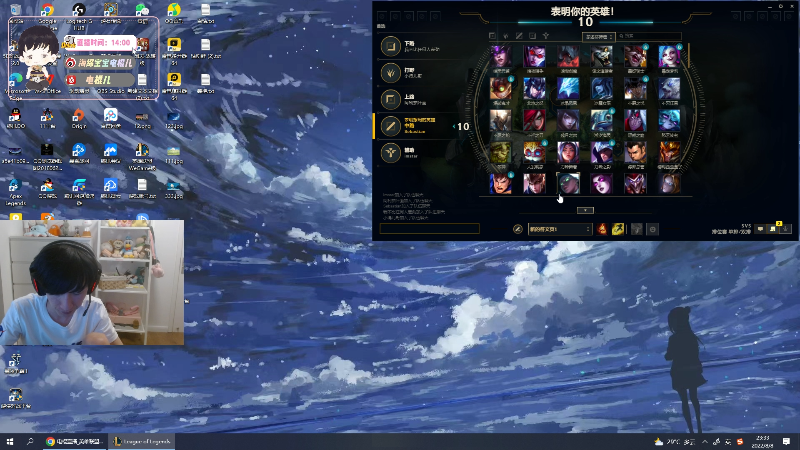Screen dimensions: 800x450
Task: Select Jinx champion portrait
Action: [669, 57]
